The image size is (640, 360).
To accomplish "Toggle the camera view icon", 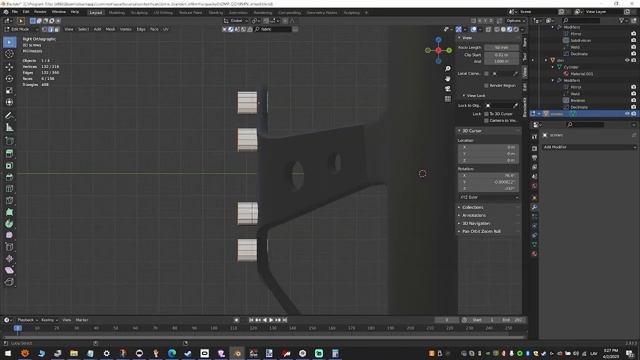I will tap(448, 89).
